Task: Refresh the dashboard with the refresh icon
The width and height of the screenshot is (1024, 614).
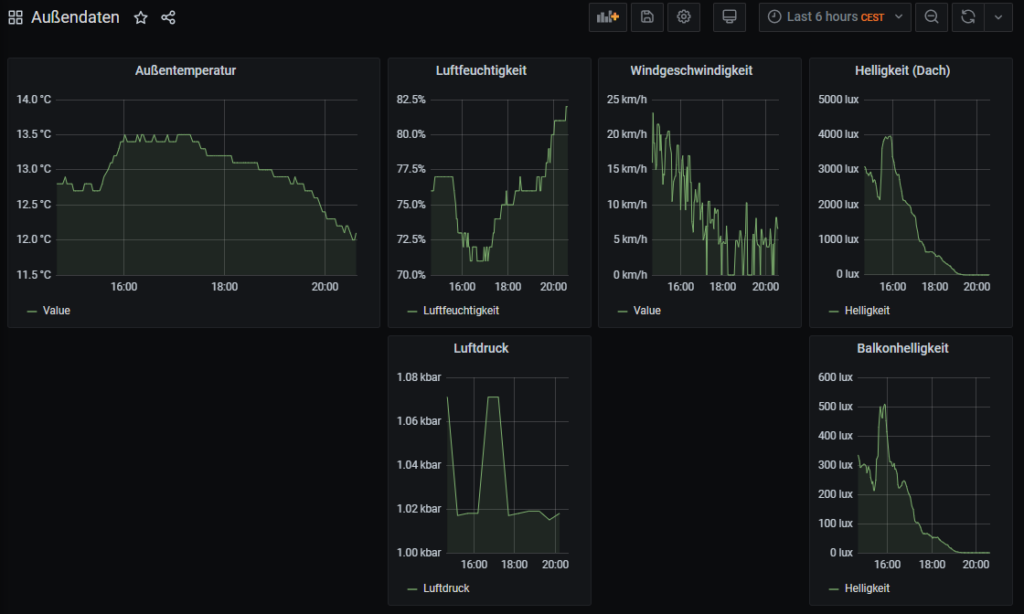Action: point(966,17)
